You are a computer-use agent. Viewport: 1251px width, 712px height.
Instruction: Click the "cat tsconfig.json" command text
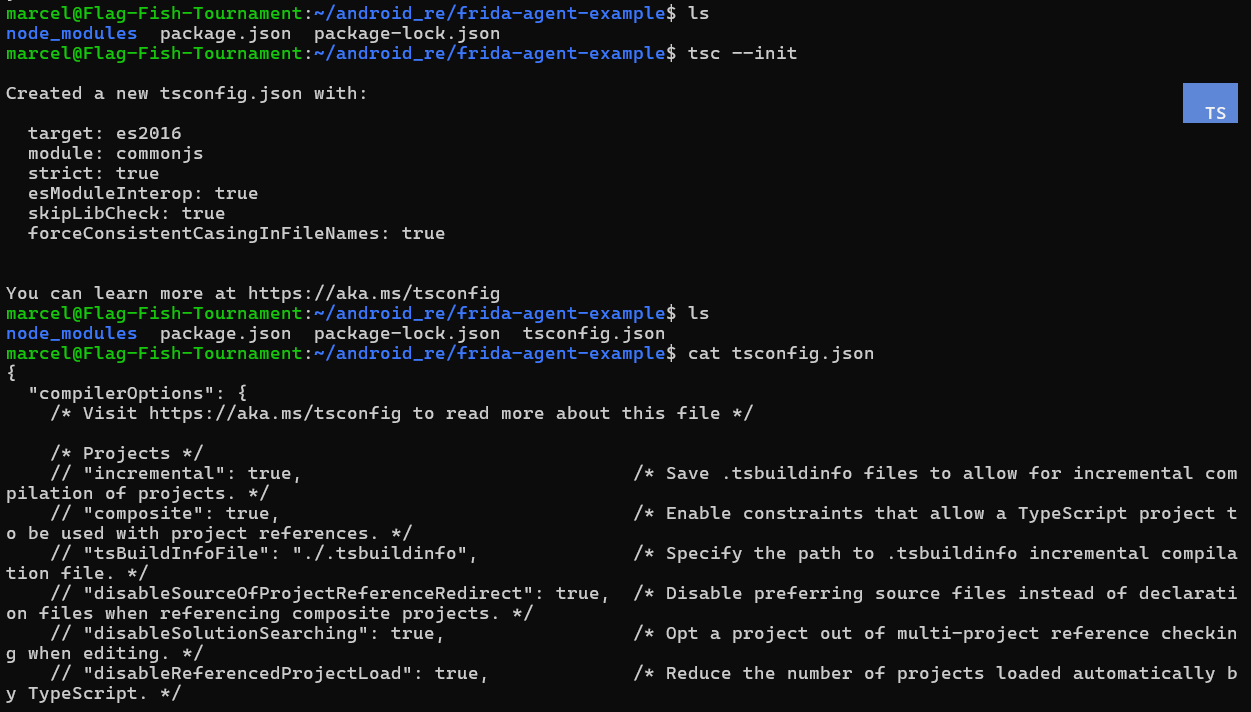click(780, 353)
